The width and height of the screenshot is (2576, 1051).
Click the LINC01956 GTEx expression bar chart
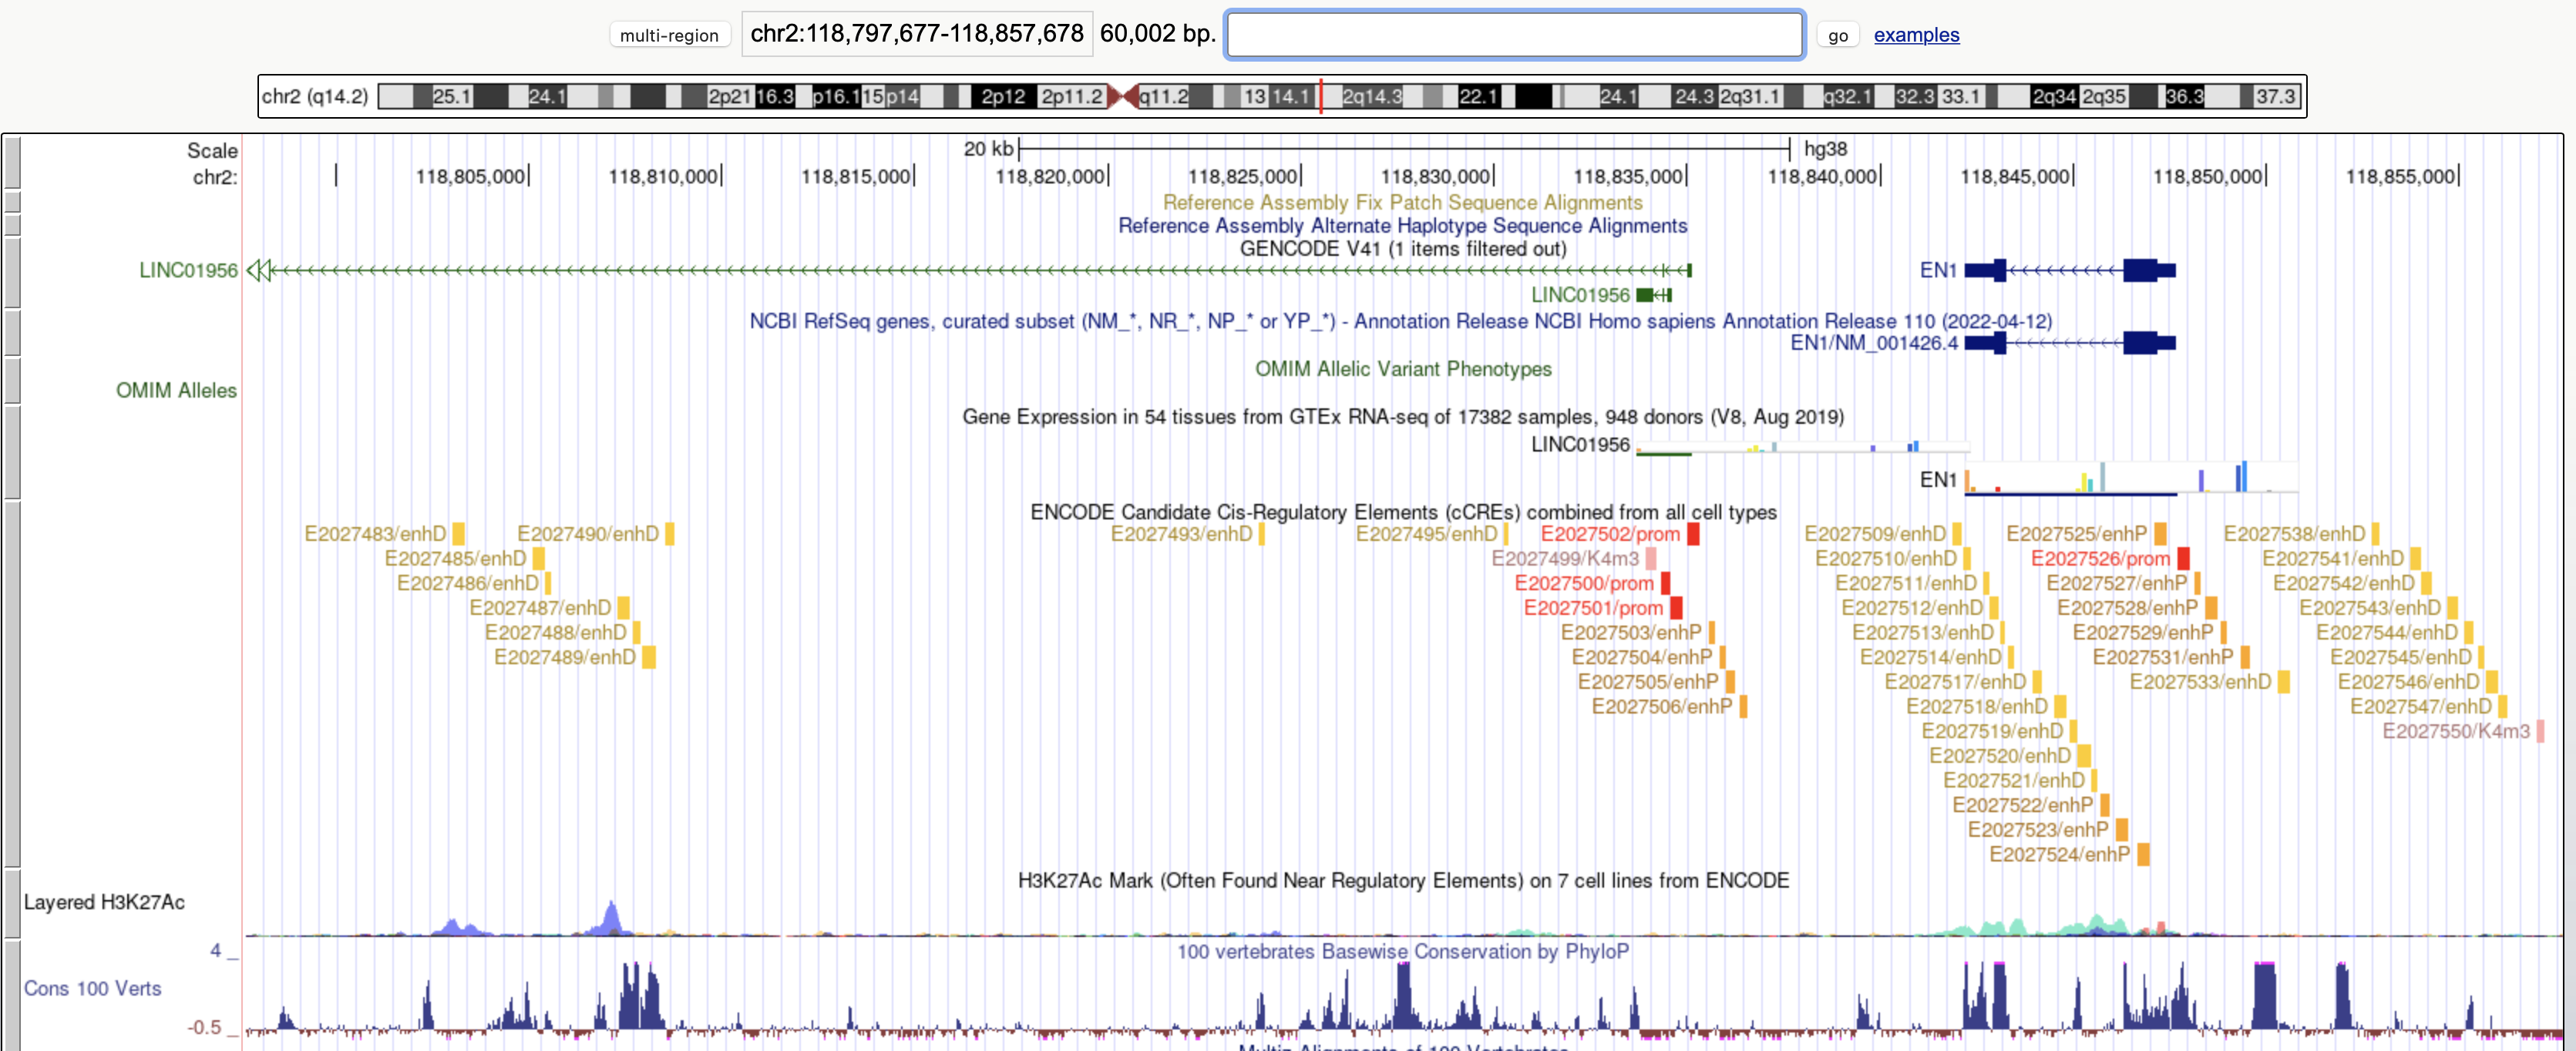tap(1802, 447)
